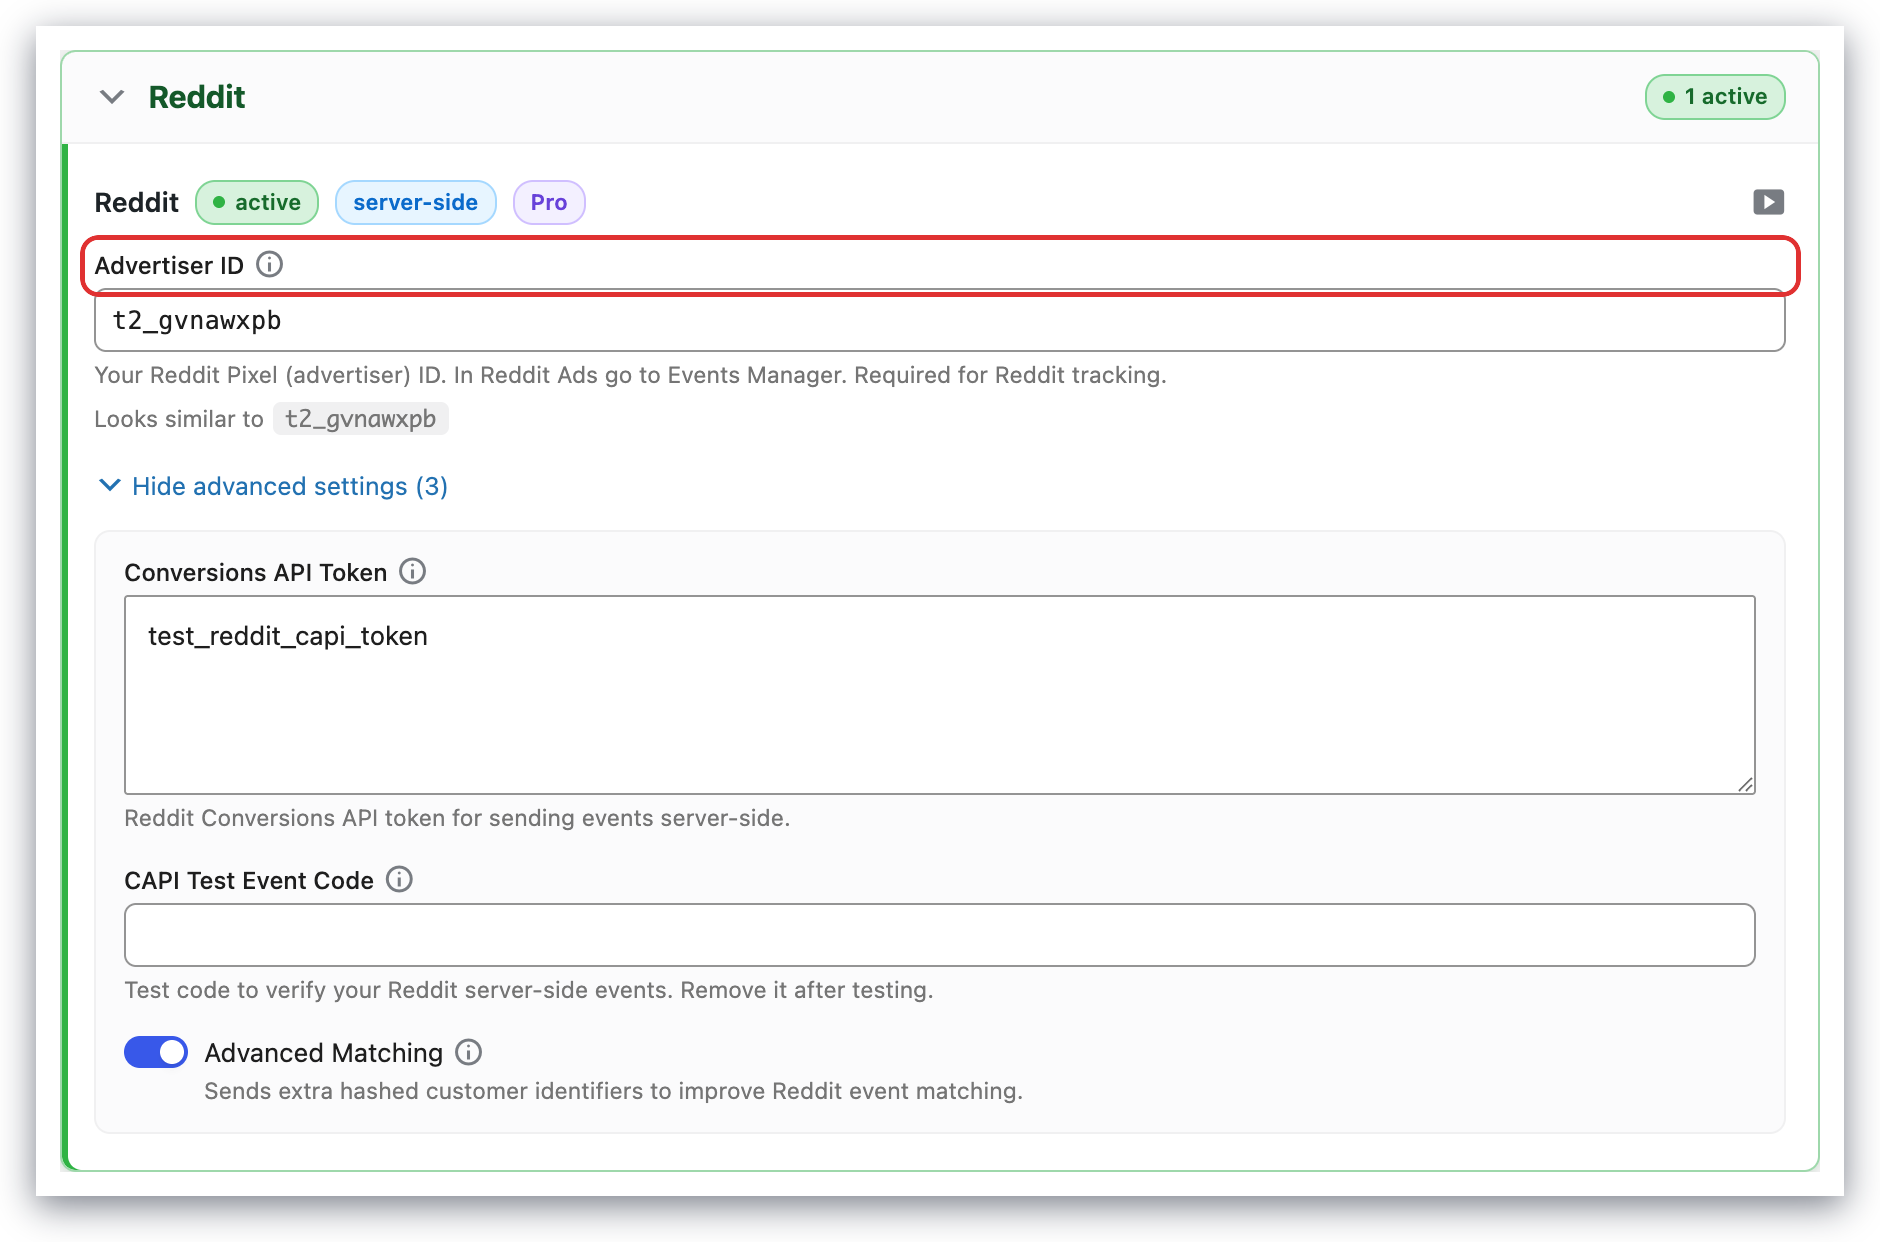Screen dimensions: 1880x1242
Task: Show the Advanced Matching info icon
Action: tap(469, 1052)
